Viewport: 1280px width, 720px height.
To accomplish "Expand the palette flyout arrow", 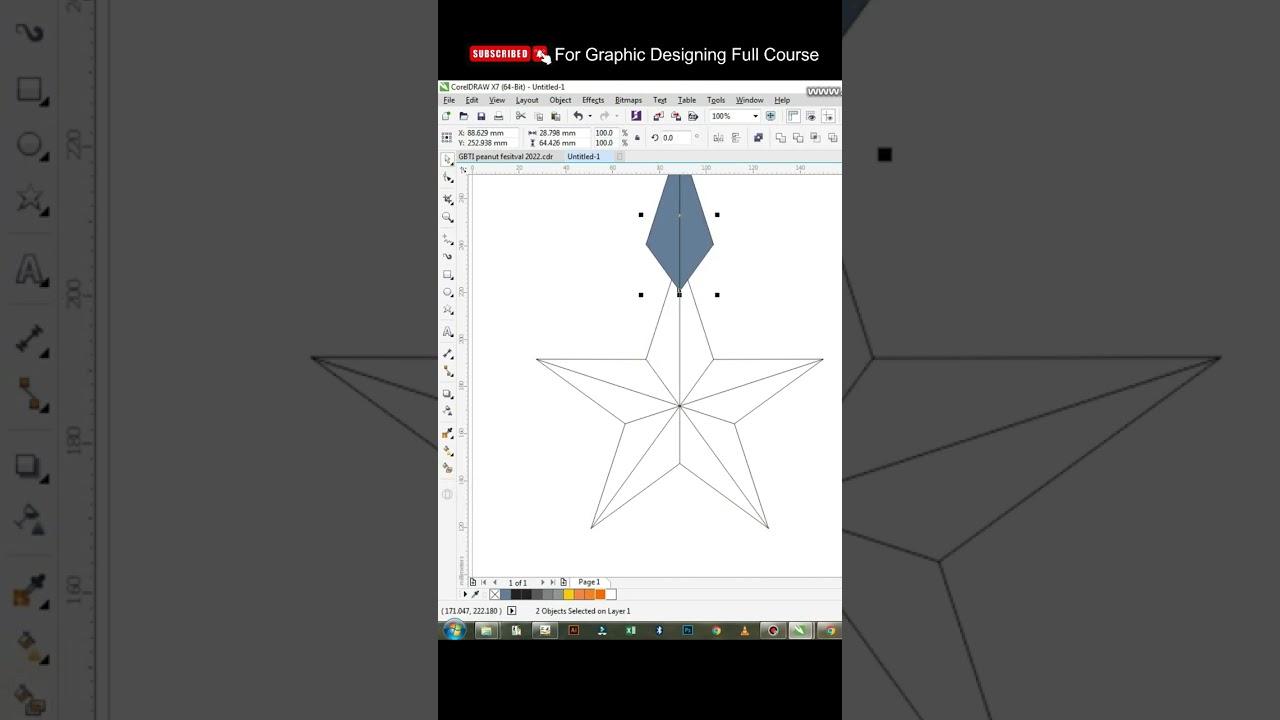I will click(464, 594).
